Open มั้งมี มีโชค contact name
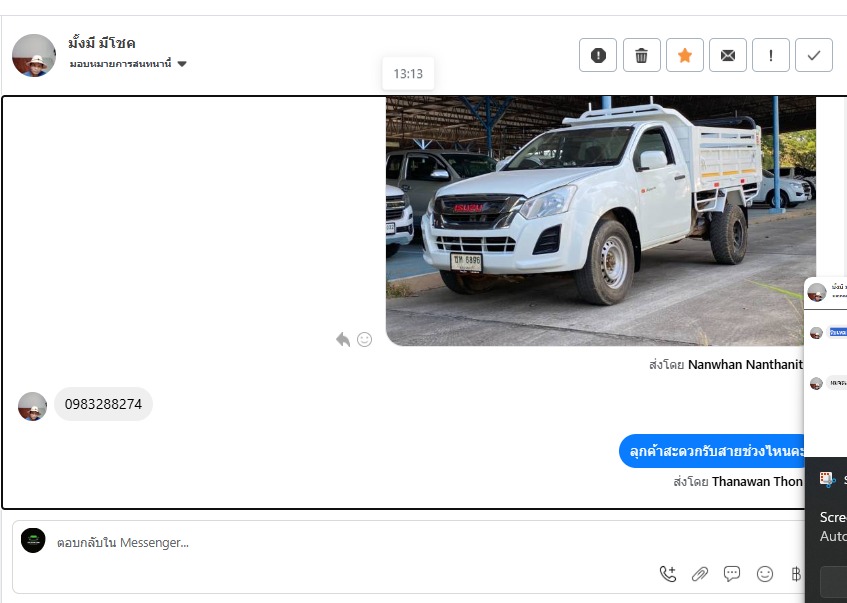Viewport: 847px width, 603px height. pos(102,43)
